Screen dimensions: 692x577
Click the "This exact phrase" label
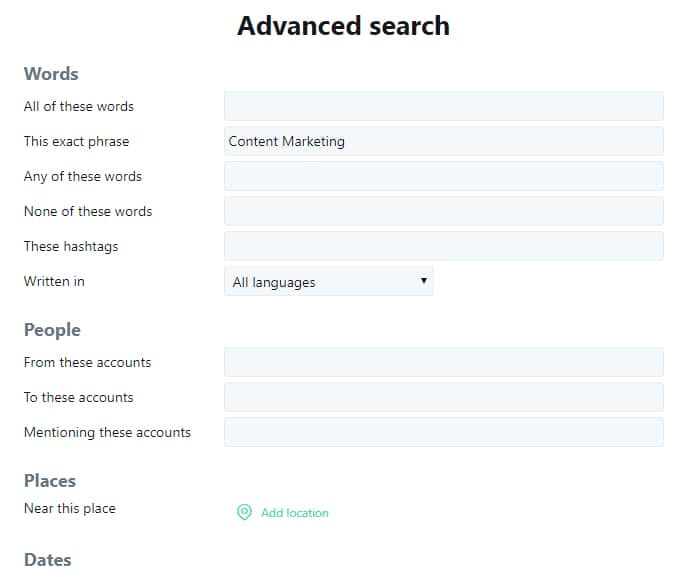tap(76, 141)
